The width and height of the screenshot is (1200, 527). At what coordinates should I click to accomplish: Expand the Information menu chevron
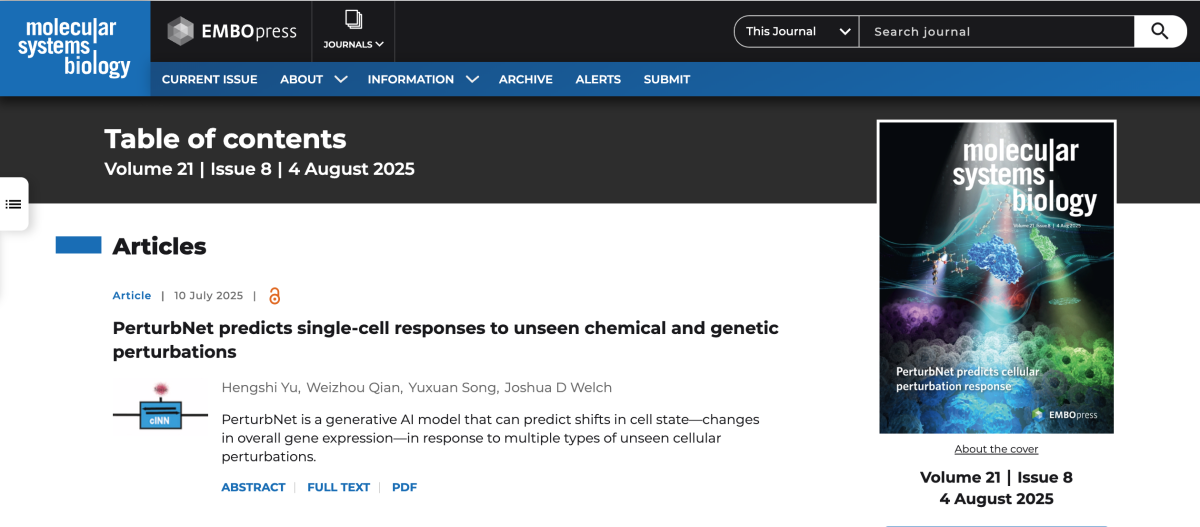point(472,79)
